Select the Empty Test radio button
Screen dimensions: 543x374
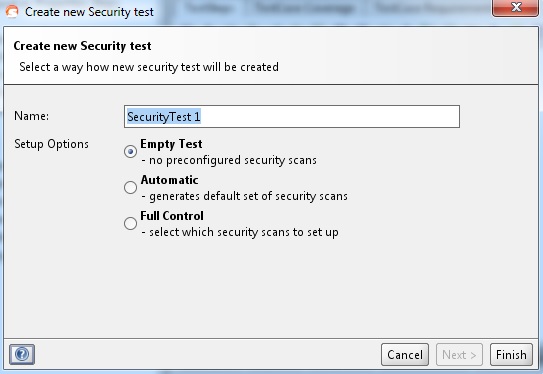click(130, 152)
